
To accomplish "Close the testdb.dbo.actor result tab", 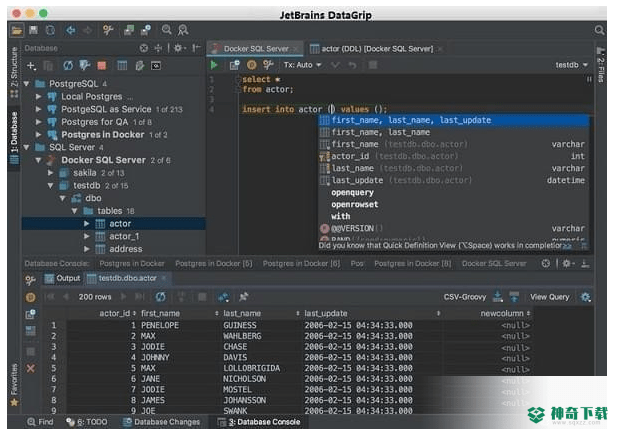I will [164, 278].
